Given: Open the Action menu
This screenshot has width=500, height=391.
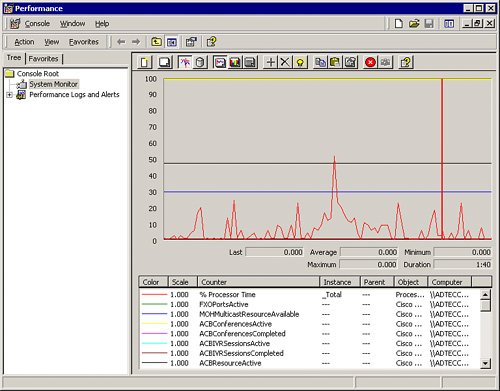Looking at the screenshot, I should coord(24,42).
